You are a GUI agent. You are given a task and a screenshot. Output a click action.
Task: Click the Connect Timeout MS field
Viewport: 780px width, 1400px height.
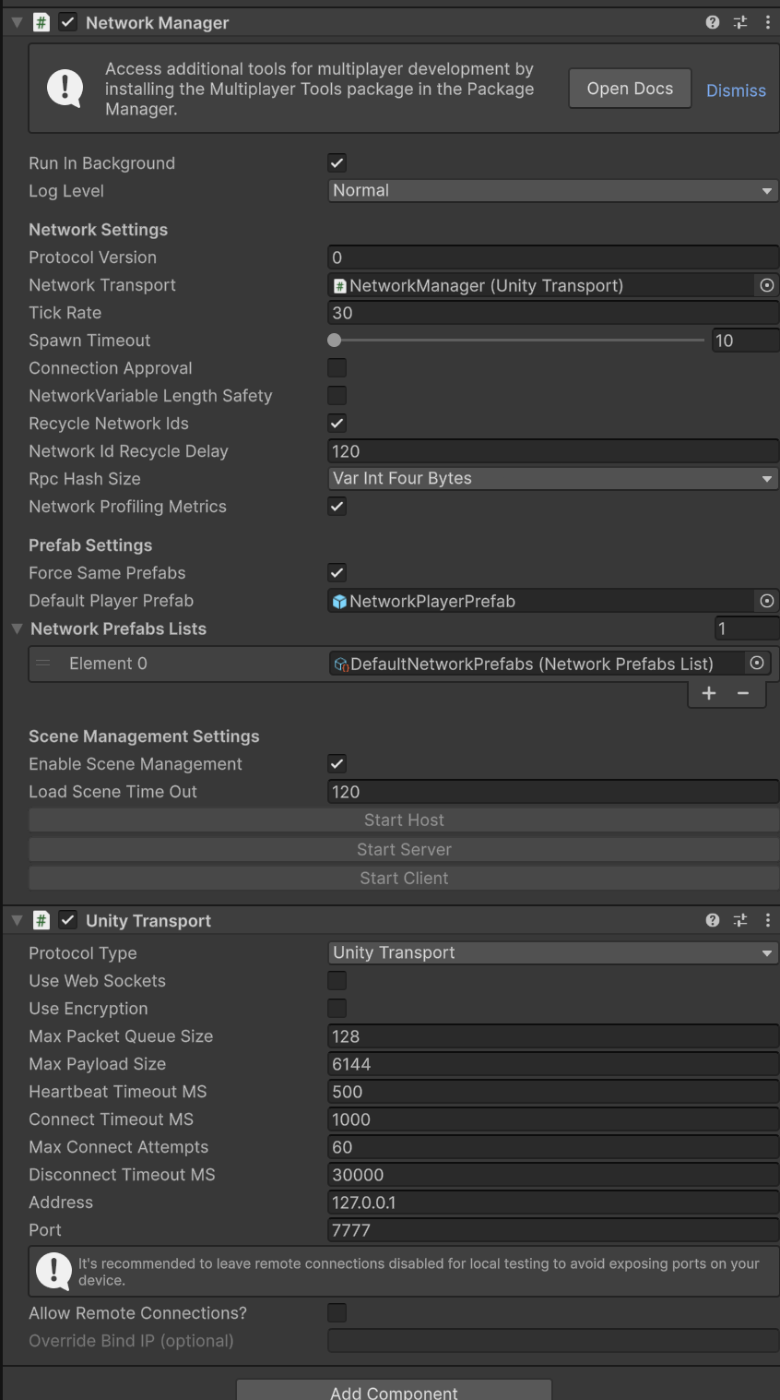click(553, 1120)
